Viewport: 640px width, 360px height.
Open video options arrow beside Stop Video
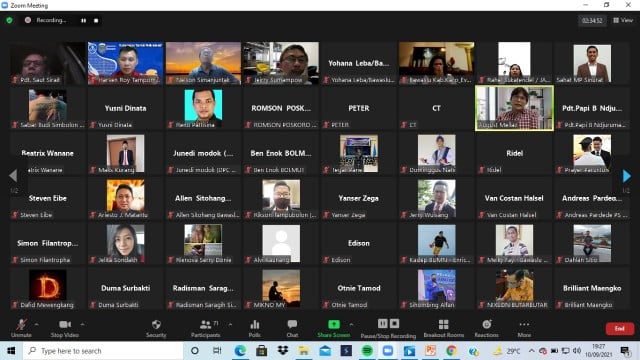tap(82, 324)
